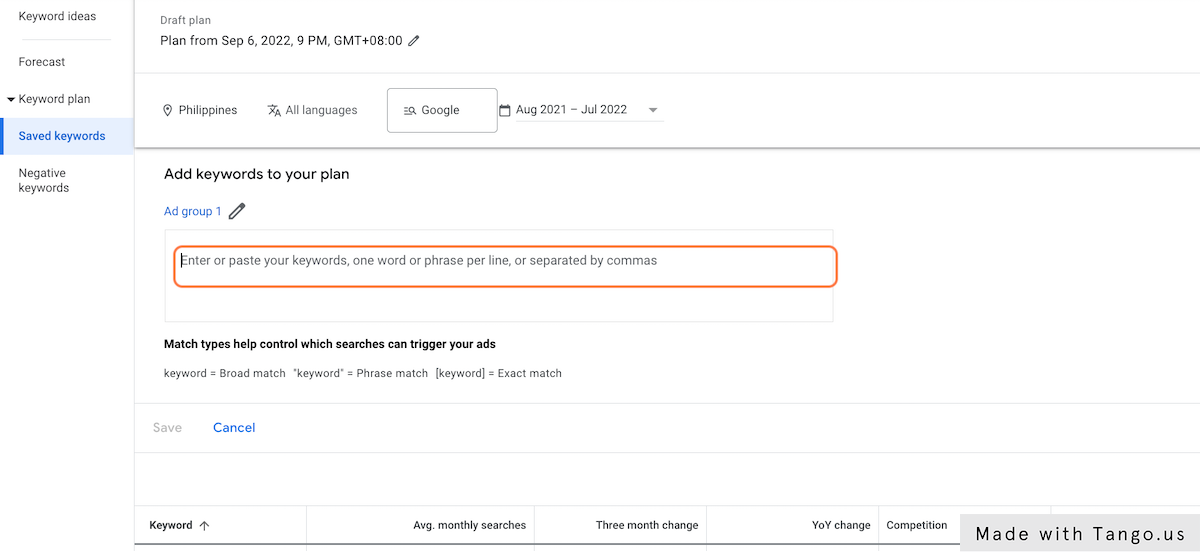Collapse the Keyword plan section
The height and width of the screenshot is (552, 1200).
pos(11,99)
